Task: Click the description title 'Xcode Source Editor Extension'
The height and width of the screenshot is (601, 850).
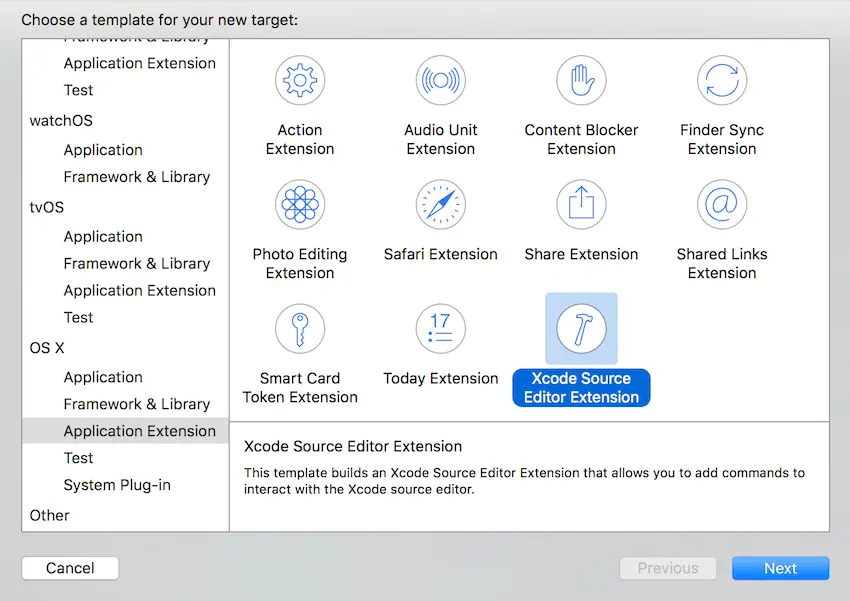Action: [353, 446]
